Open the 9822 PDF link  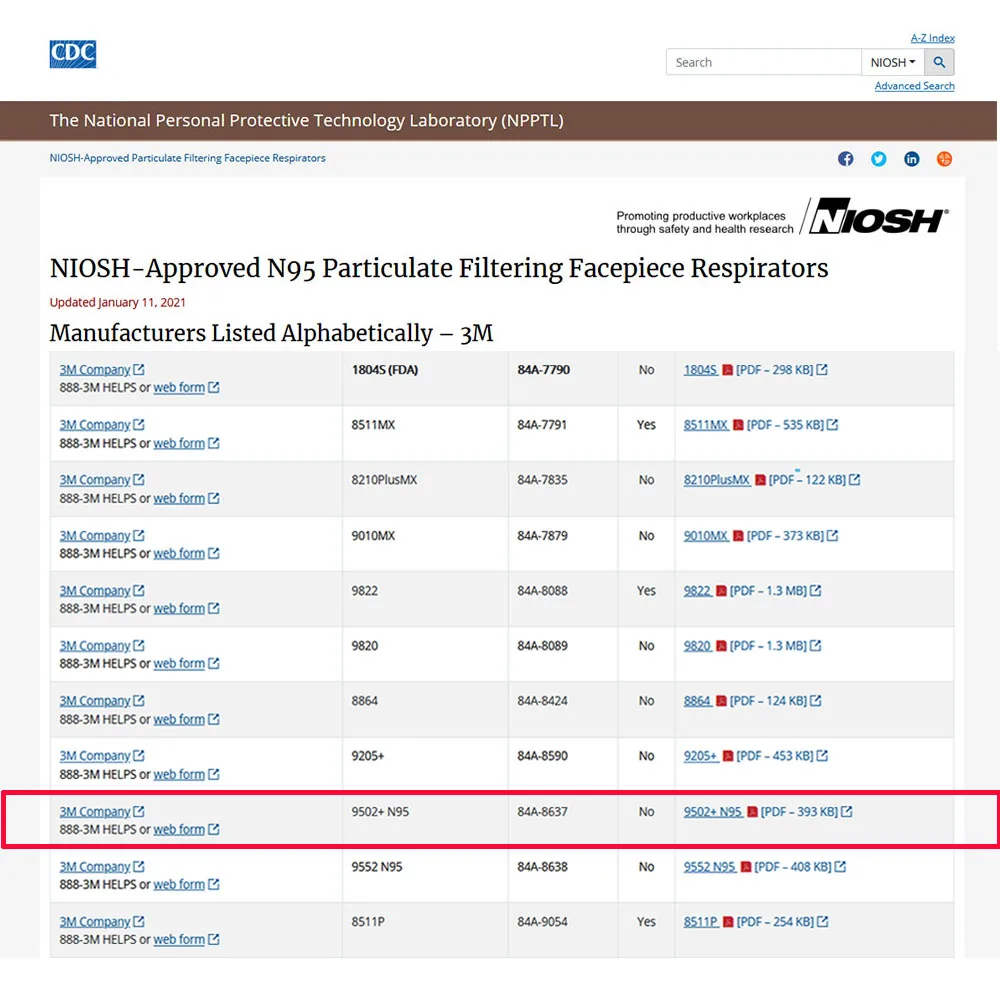[x=698, y=591]
